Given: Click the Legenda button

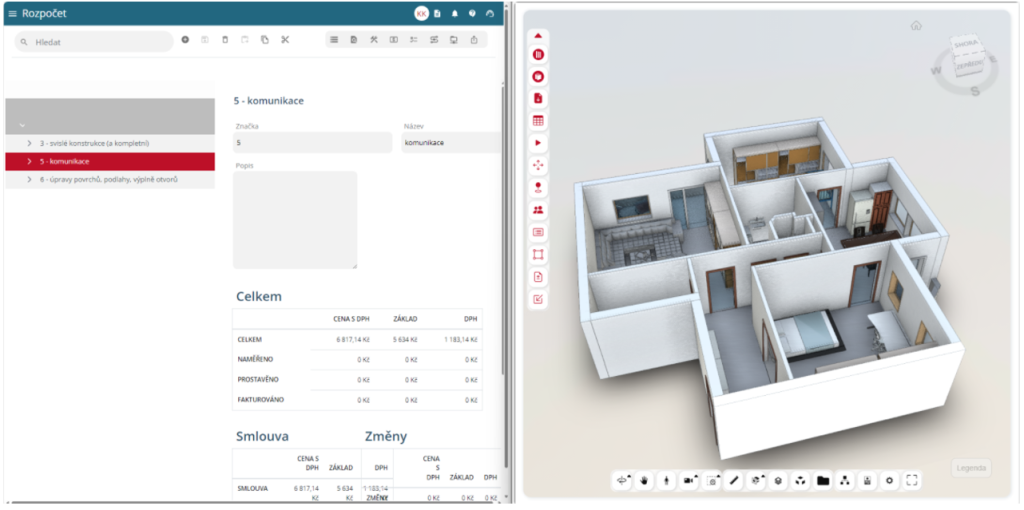Looking at the screenshot, I should pyautogui.click(x=970, y=468).
